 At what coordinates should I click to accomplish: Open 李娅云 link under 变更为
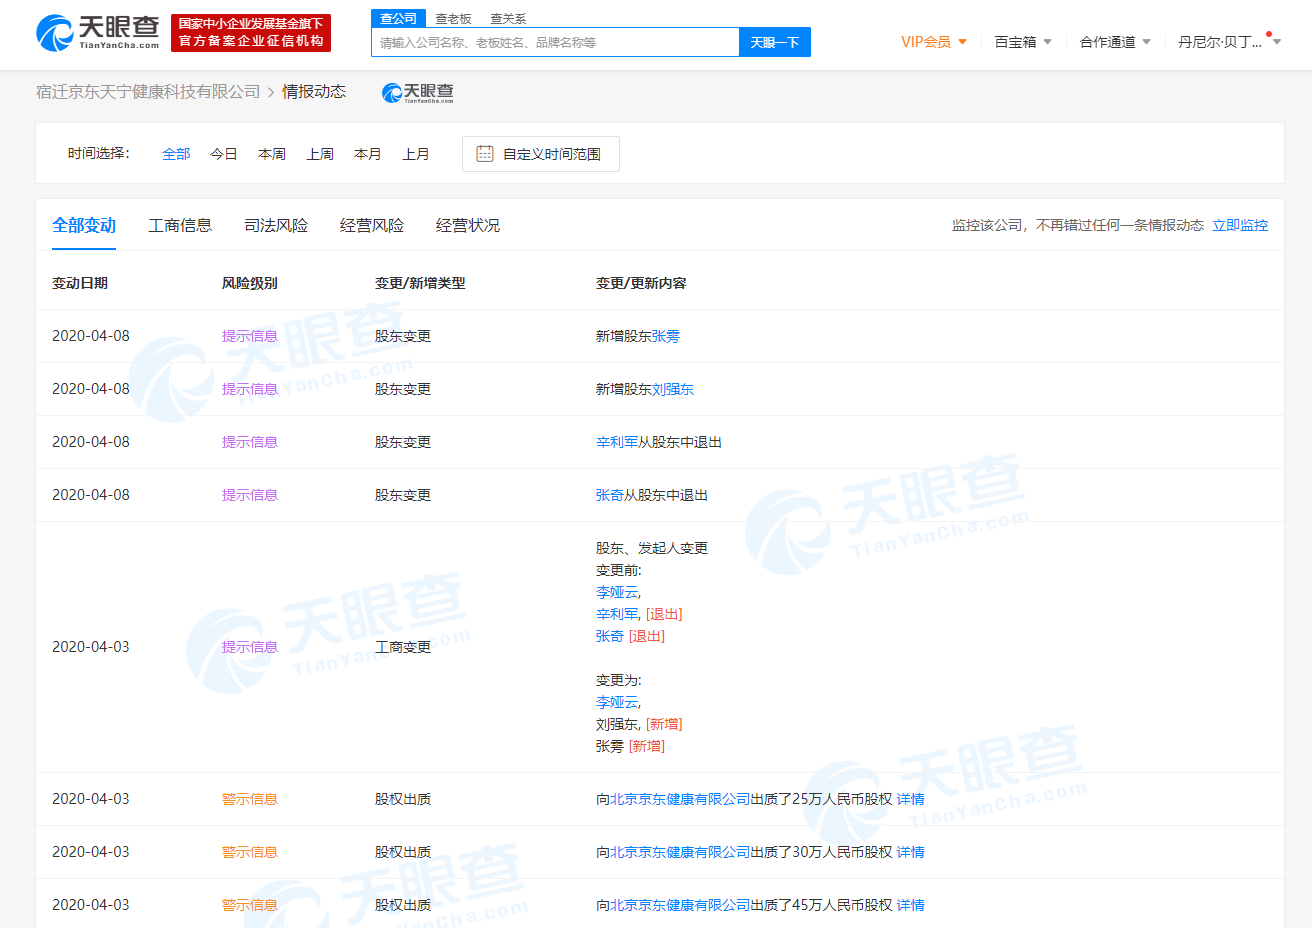(x=617, y=702)
